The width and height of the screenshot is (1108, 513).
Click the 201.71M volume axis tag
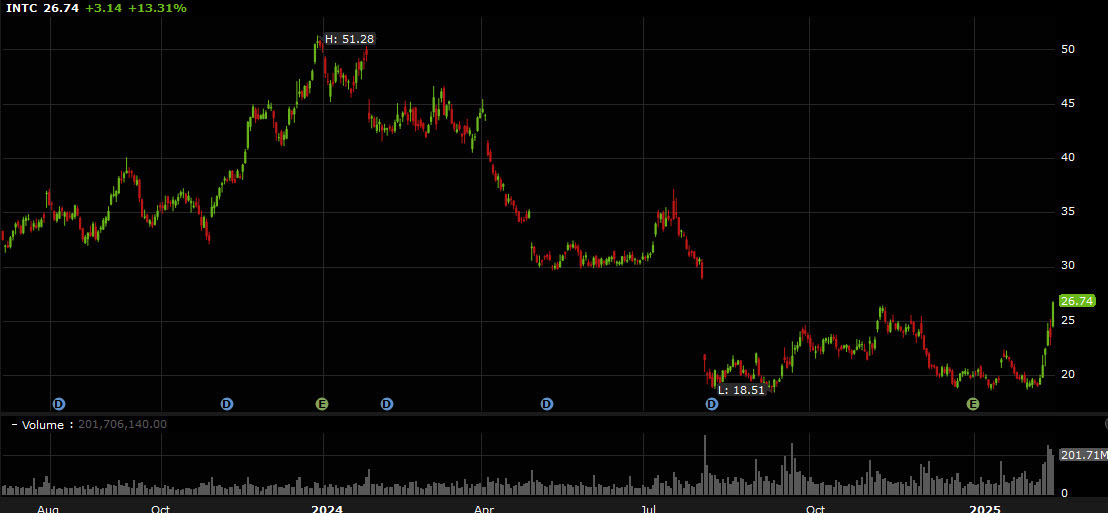click(x=1083, y=455)
